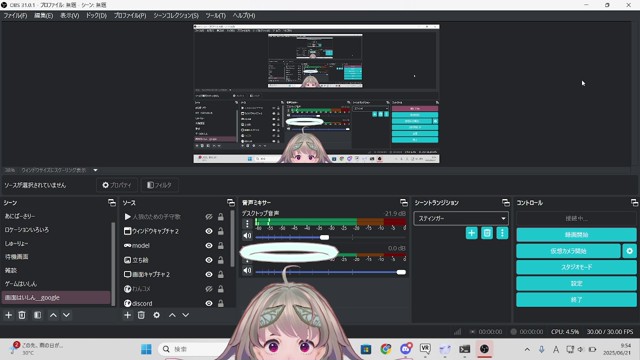Unlock the ウィンドウキャプチャ 2 source
Viewport: 640px width, 360px height.
click(221, 231)
